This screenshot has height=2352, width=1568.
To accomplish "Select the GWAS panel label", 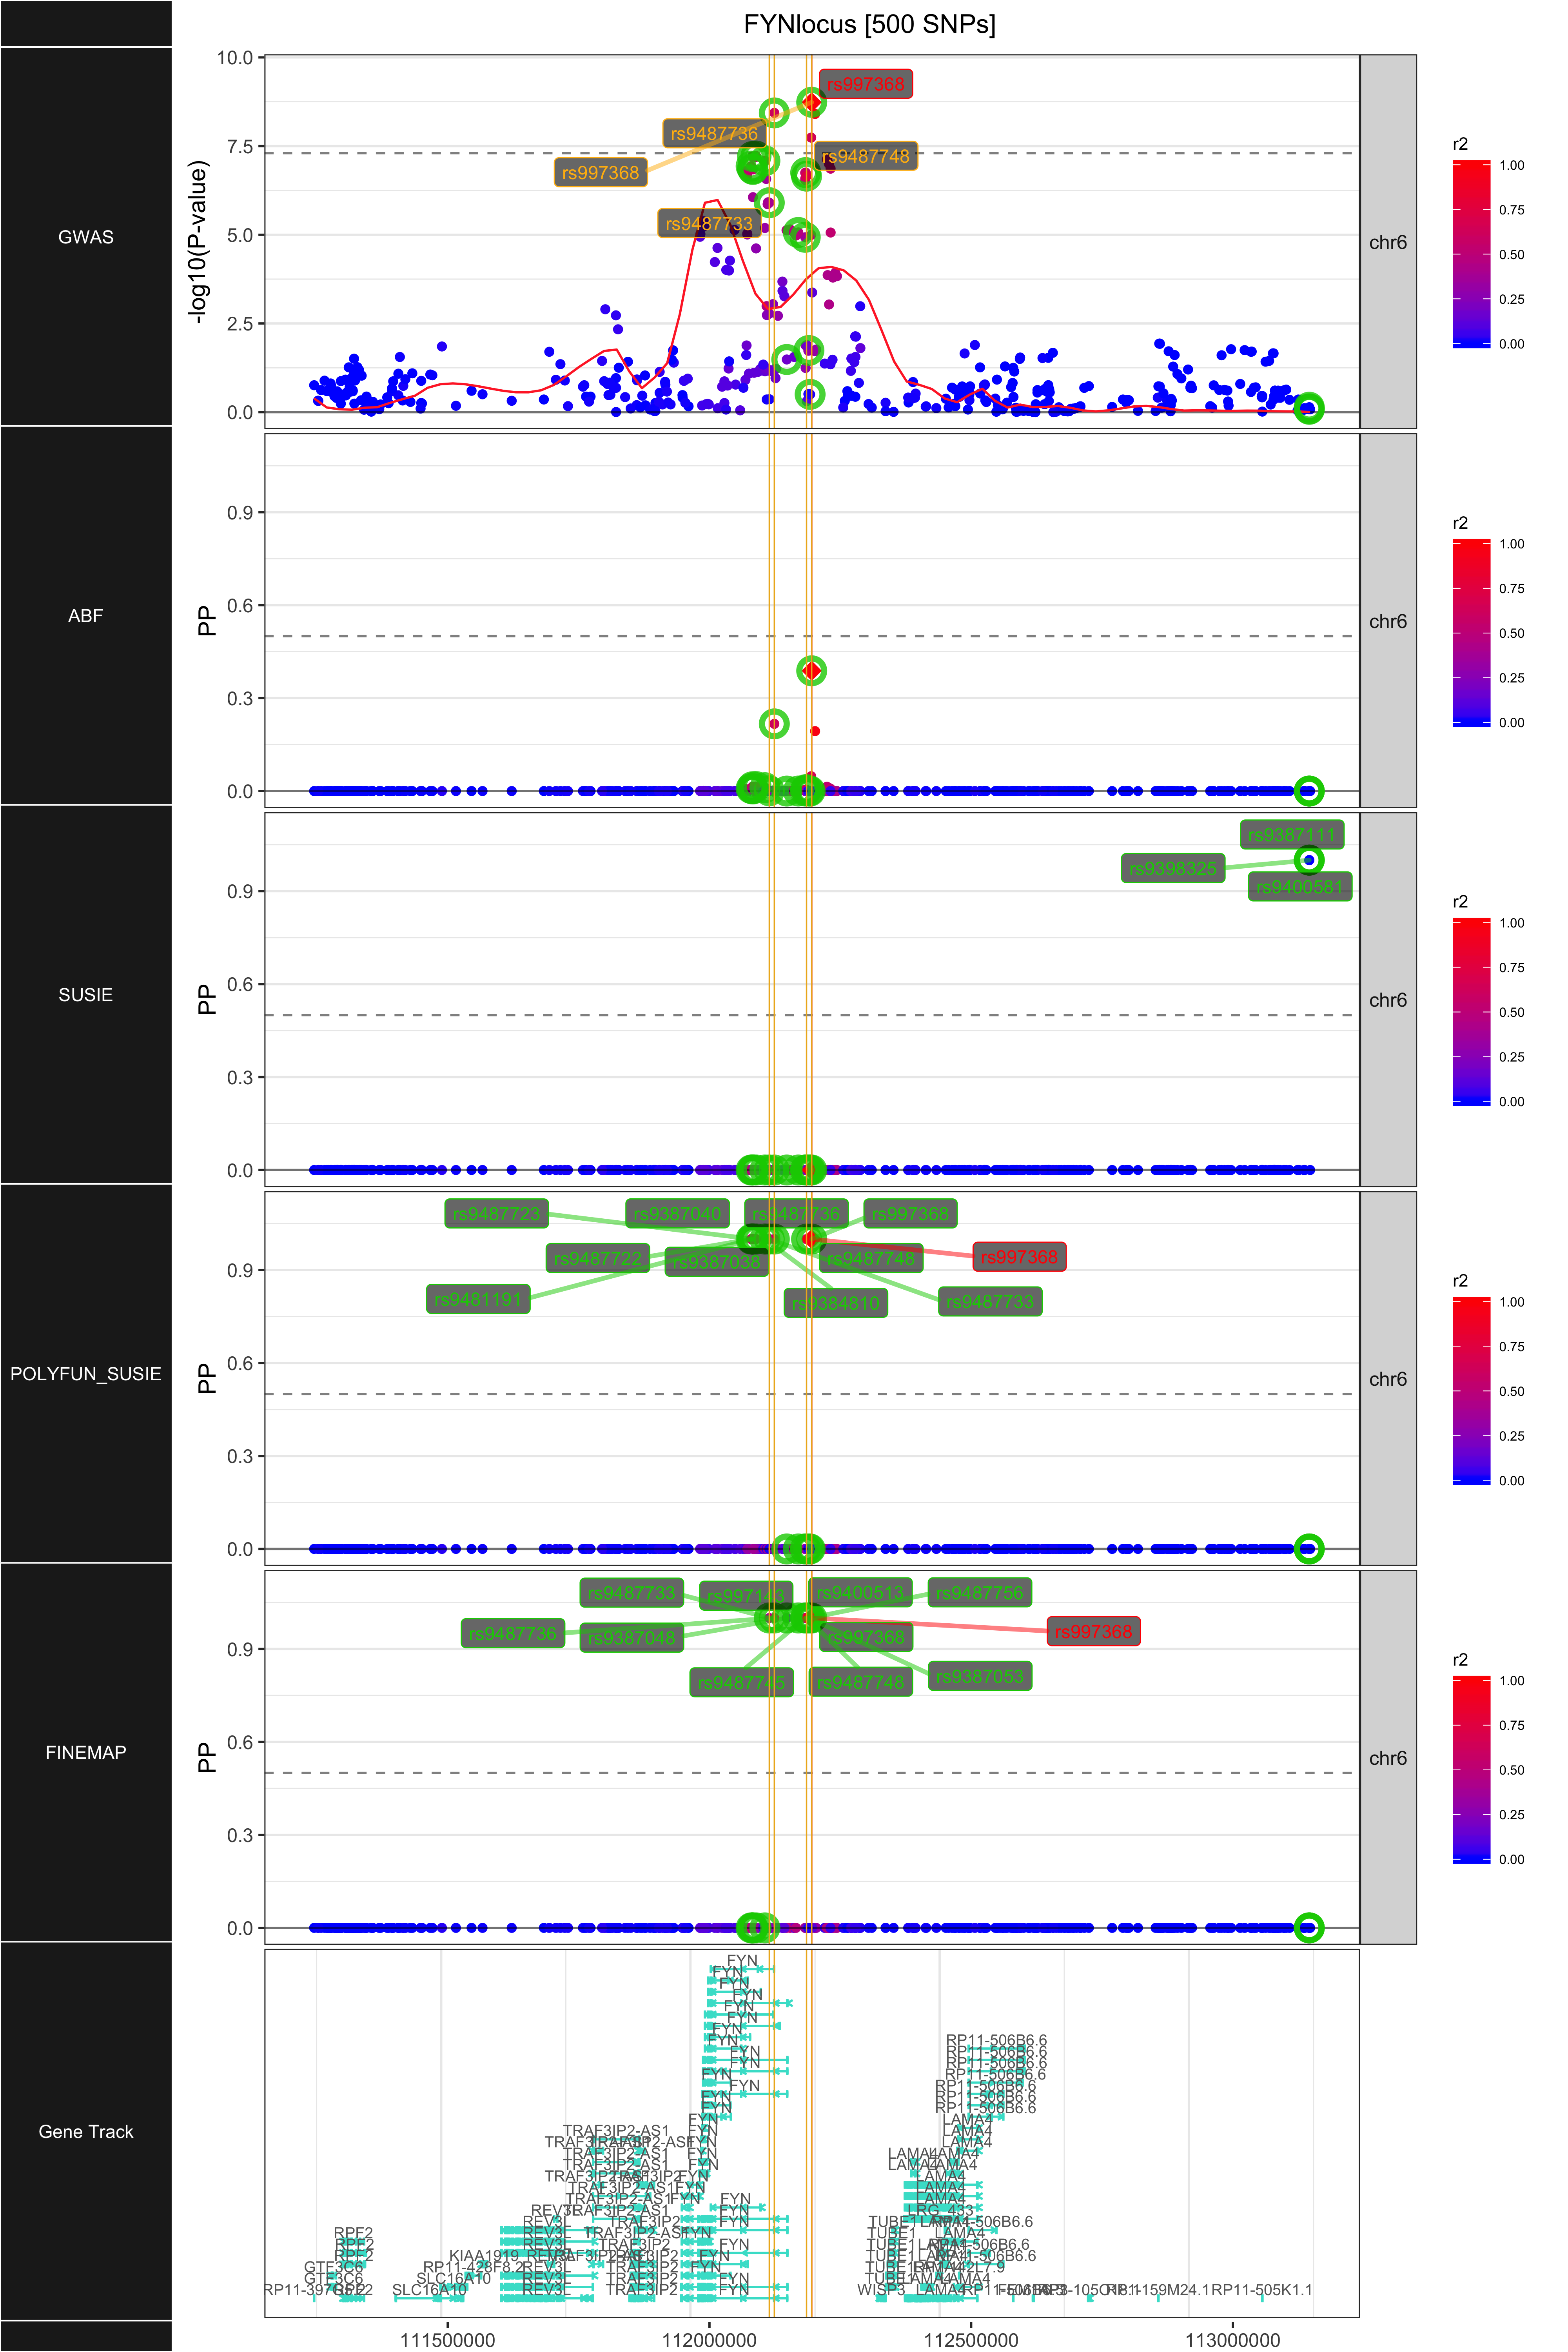I will pyautogui.click(x=86, y=237).
